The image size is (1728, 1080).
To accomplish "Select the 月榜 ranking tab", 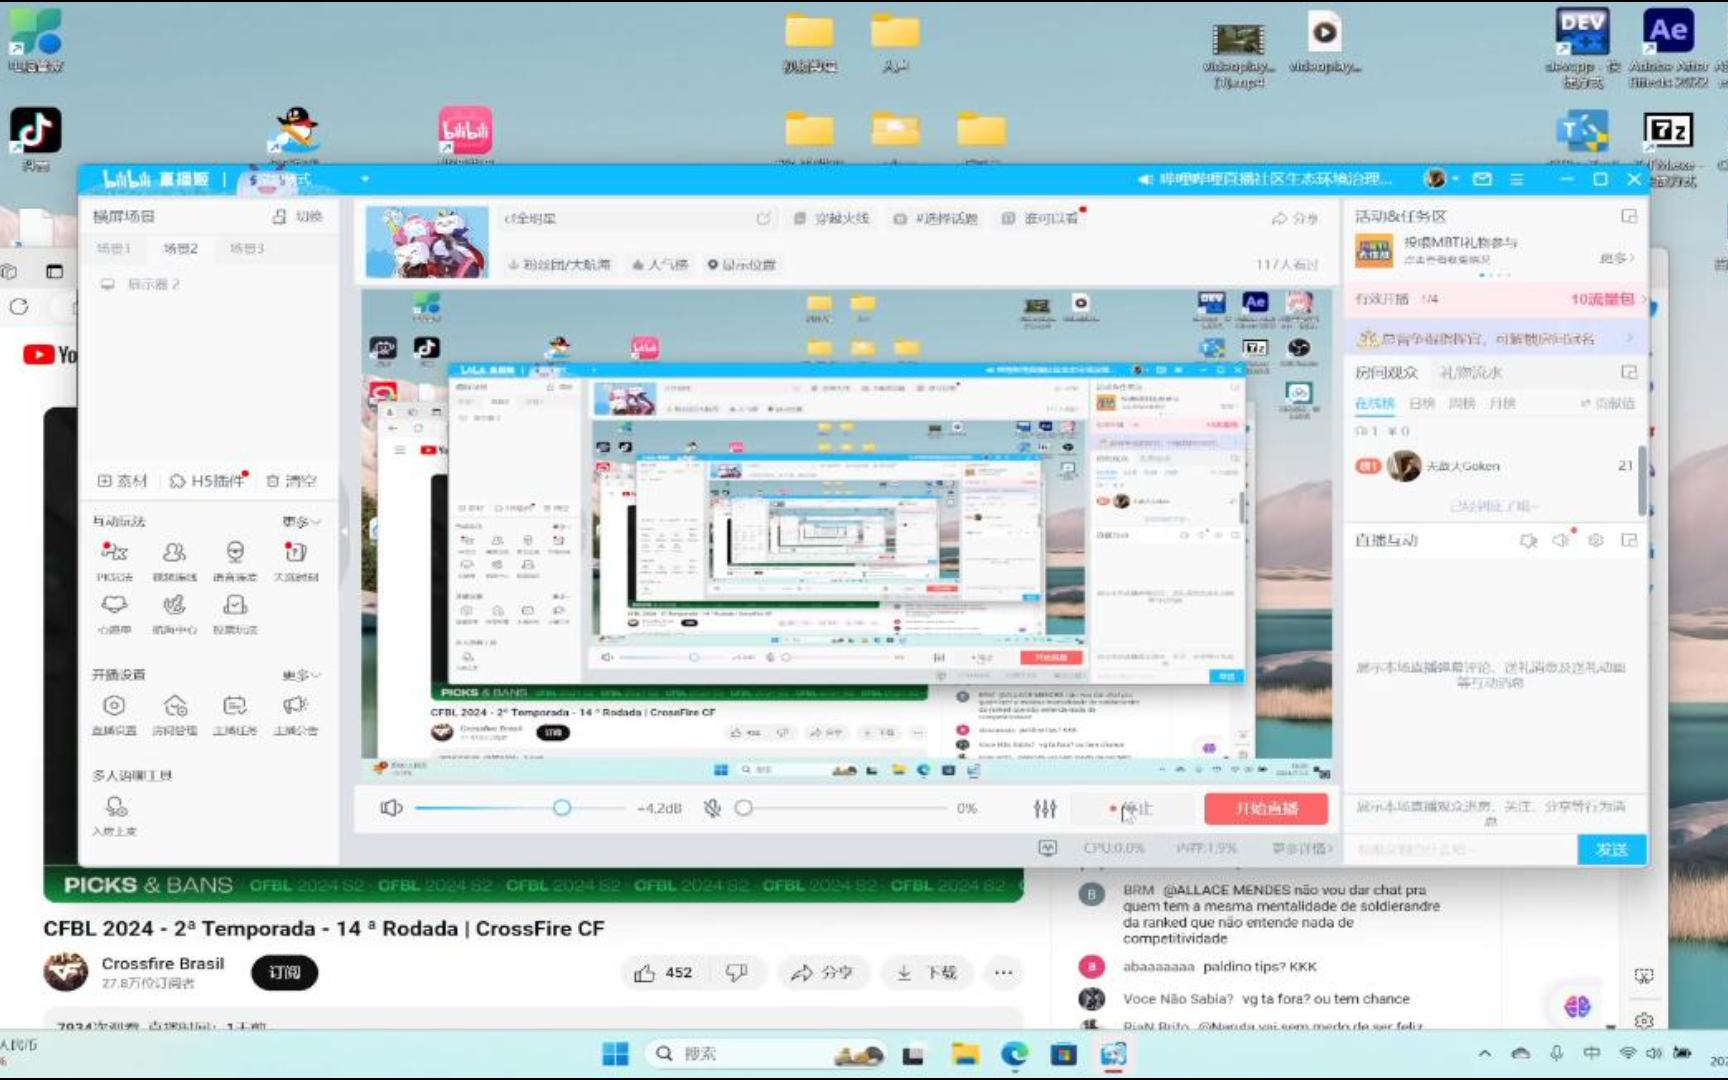I will pyautogui.click(x=1501, y=403).
